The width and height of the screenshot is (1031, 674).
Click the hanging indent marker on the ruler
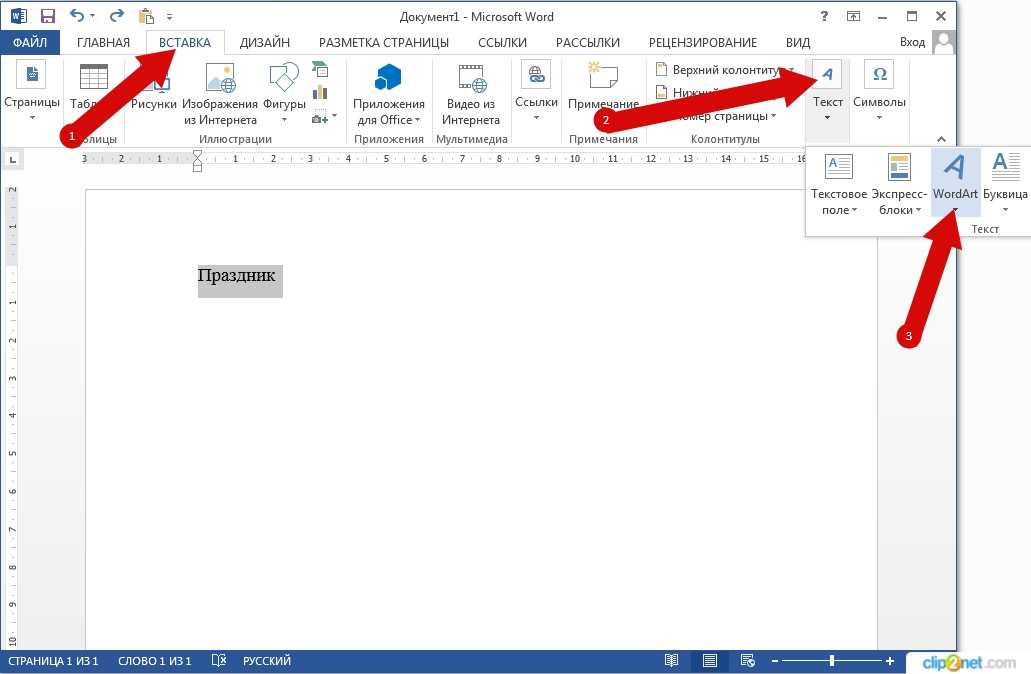point(197,163)
